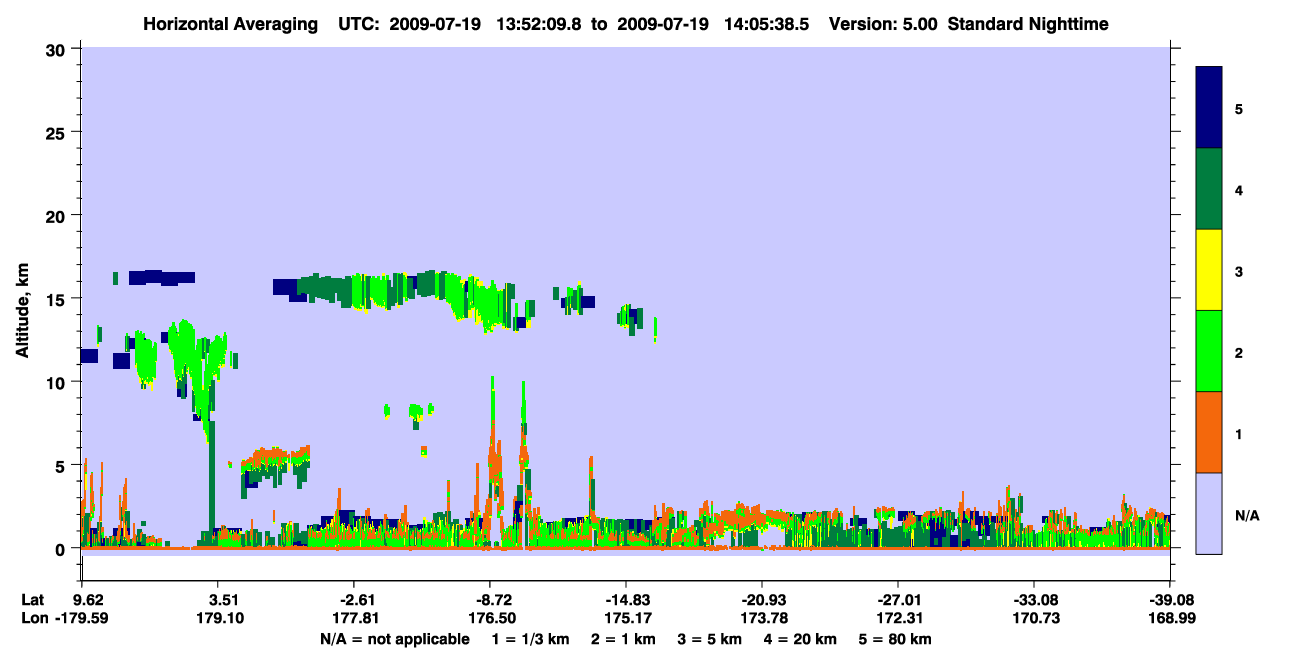This screenshot has width=1300, height=667.
Task: Click longitude value 175.17
Action: [x=627, y=619]
